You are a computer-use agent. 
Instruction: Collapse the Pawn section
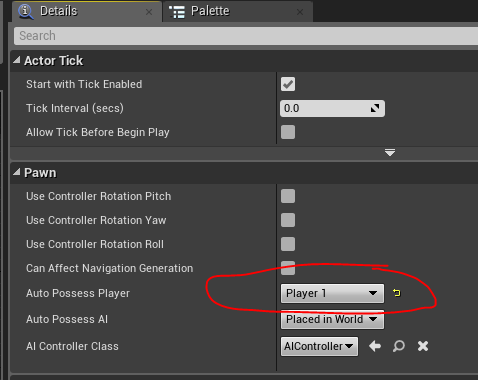tap(17, 172)
